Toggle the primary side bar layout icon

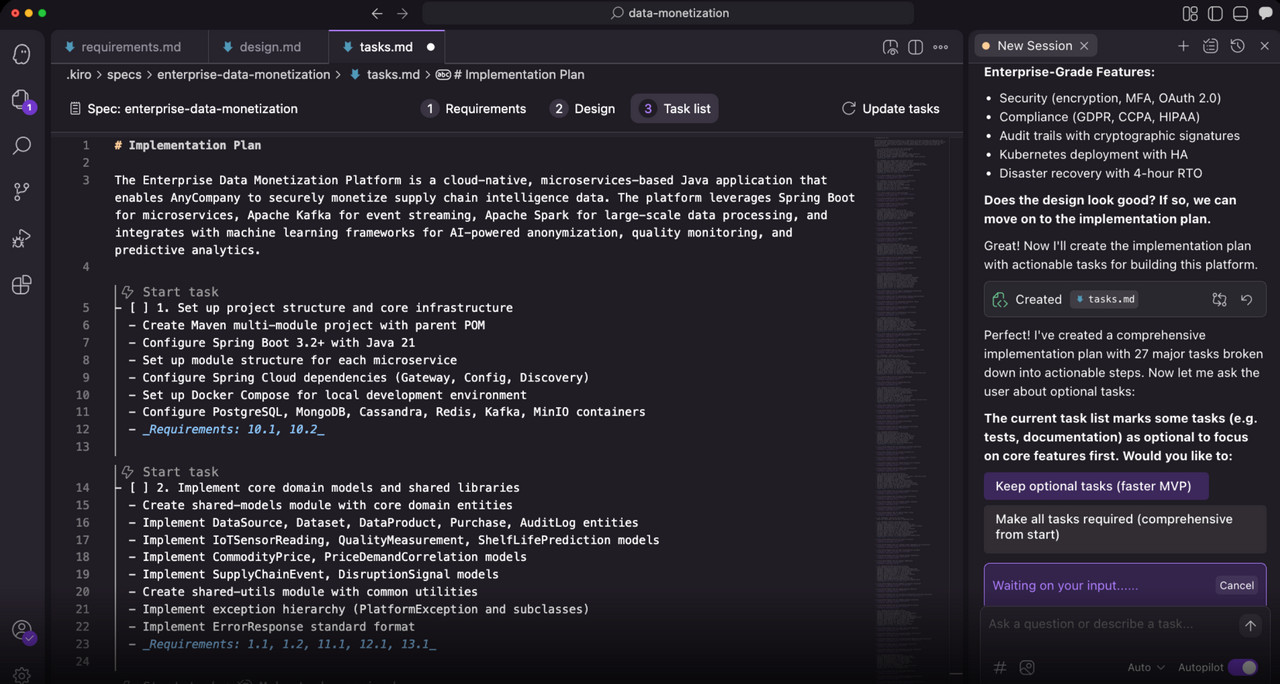pyautogui.click(x=1215, y=14)
